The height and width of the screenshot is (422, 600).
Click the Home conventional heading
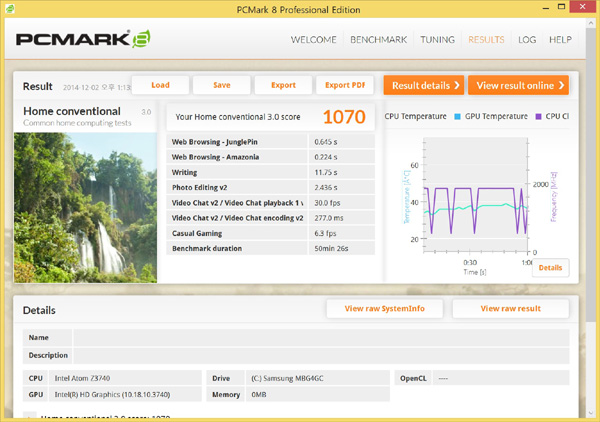pos(72,111)
